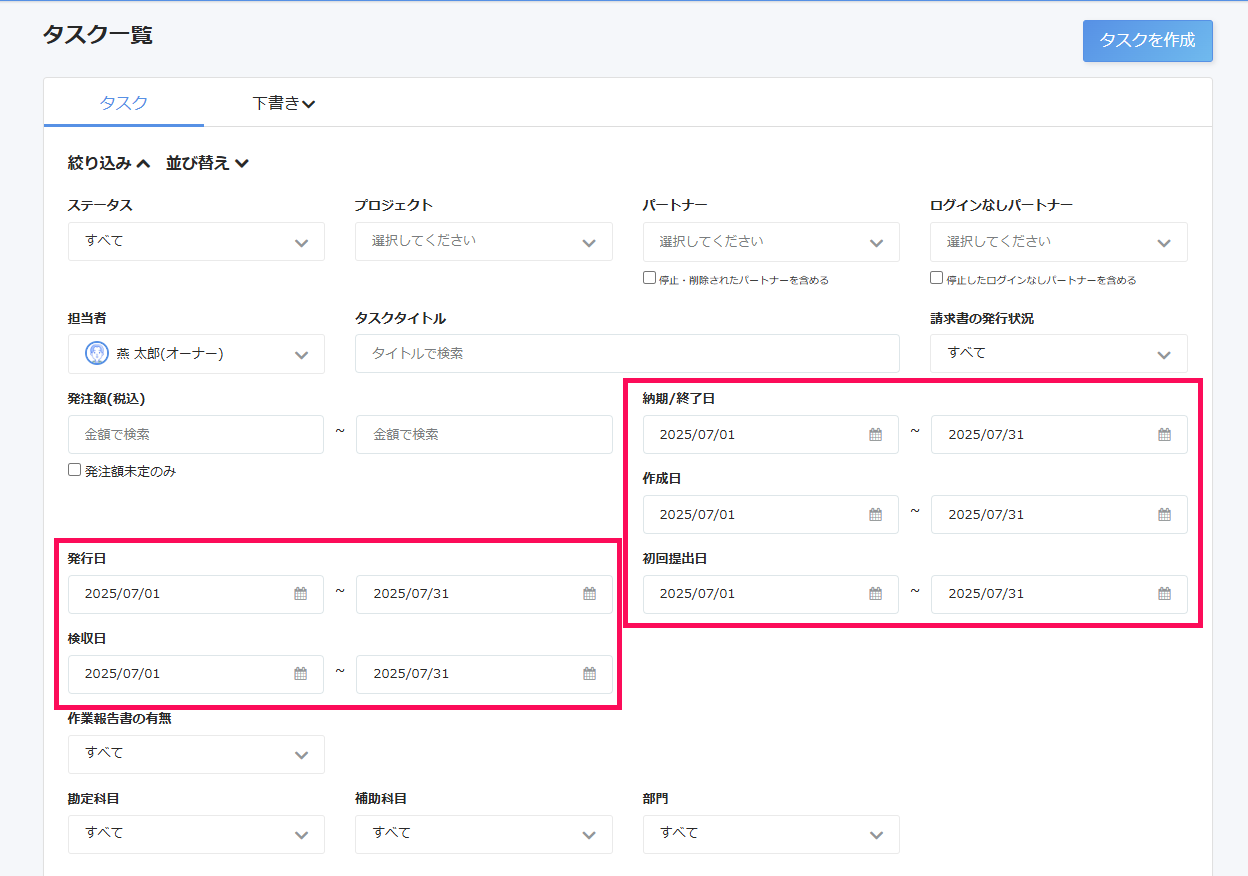Screen dimensions: 1248x876
Task: Open calendar for 発行日 end date
Action: (590, 594)
